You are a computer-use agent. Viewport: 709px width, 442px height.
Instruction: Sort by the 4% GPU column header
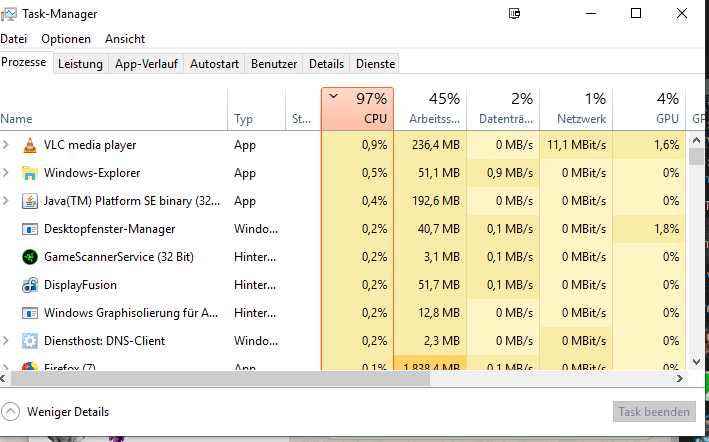pos(649,109)
